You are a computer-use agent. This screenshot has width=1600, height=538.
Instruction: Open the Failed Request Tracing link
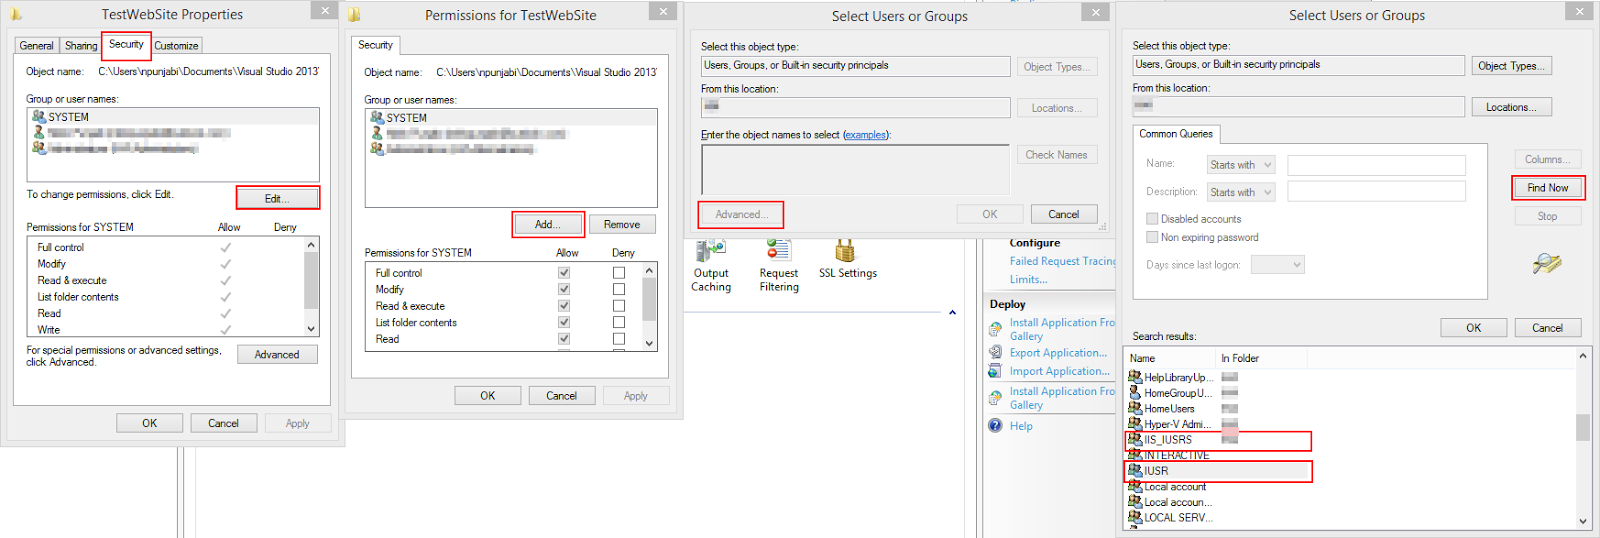coord(1062,261)
